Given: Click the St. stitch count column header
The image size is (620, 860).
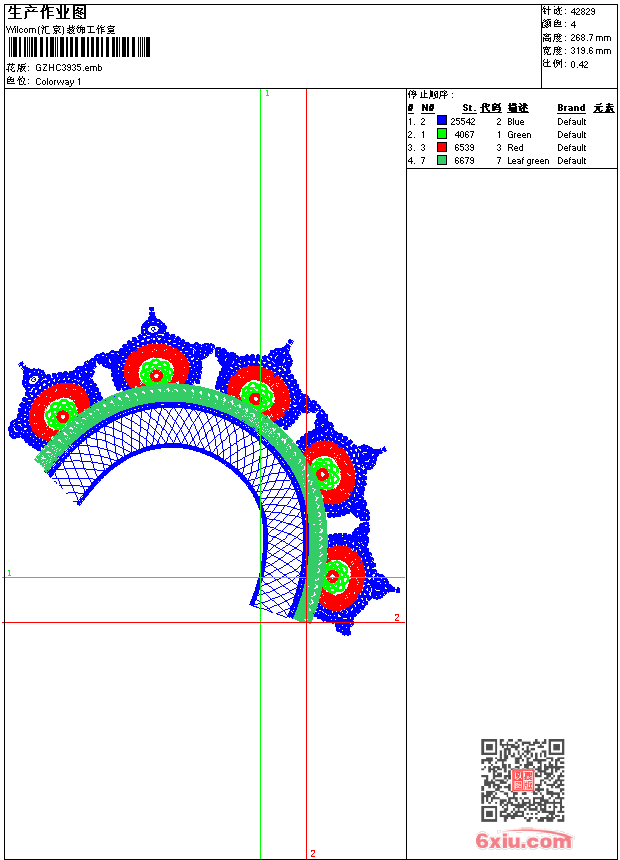Looking at the screenshot, I should point(468,108).
